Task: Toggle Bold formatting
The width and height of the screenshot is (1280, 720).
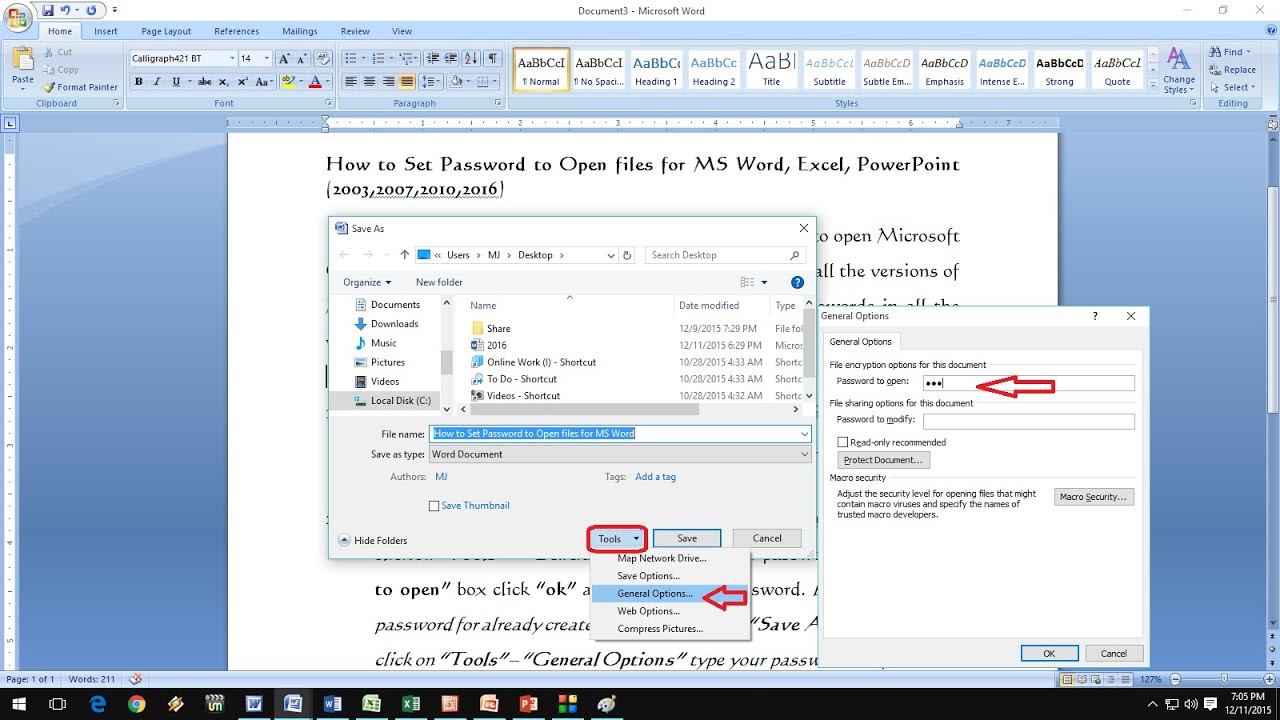Action: tap(139, 82)
